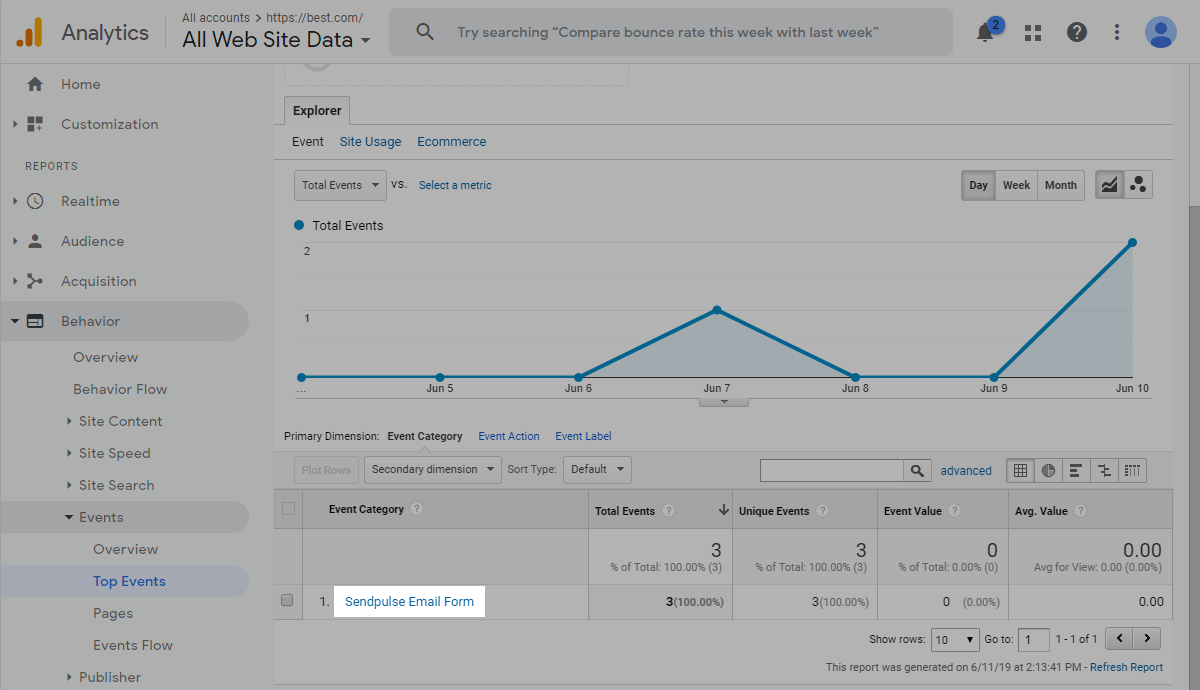The image size is (1200, 690).
Task: Open the Total Events metric dropdown
Action: coord(340,185)
